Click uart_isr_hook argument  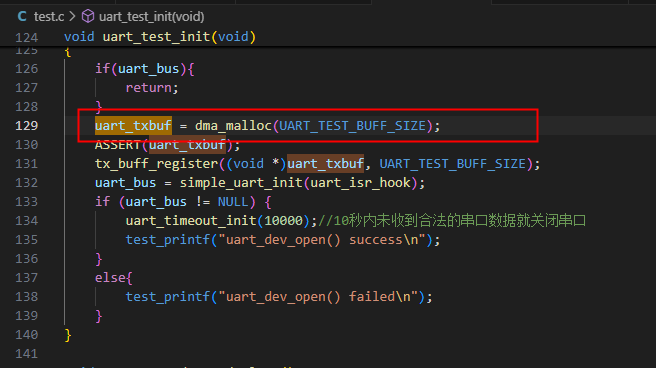click(x=360, y=183)
